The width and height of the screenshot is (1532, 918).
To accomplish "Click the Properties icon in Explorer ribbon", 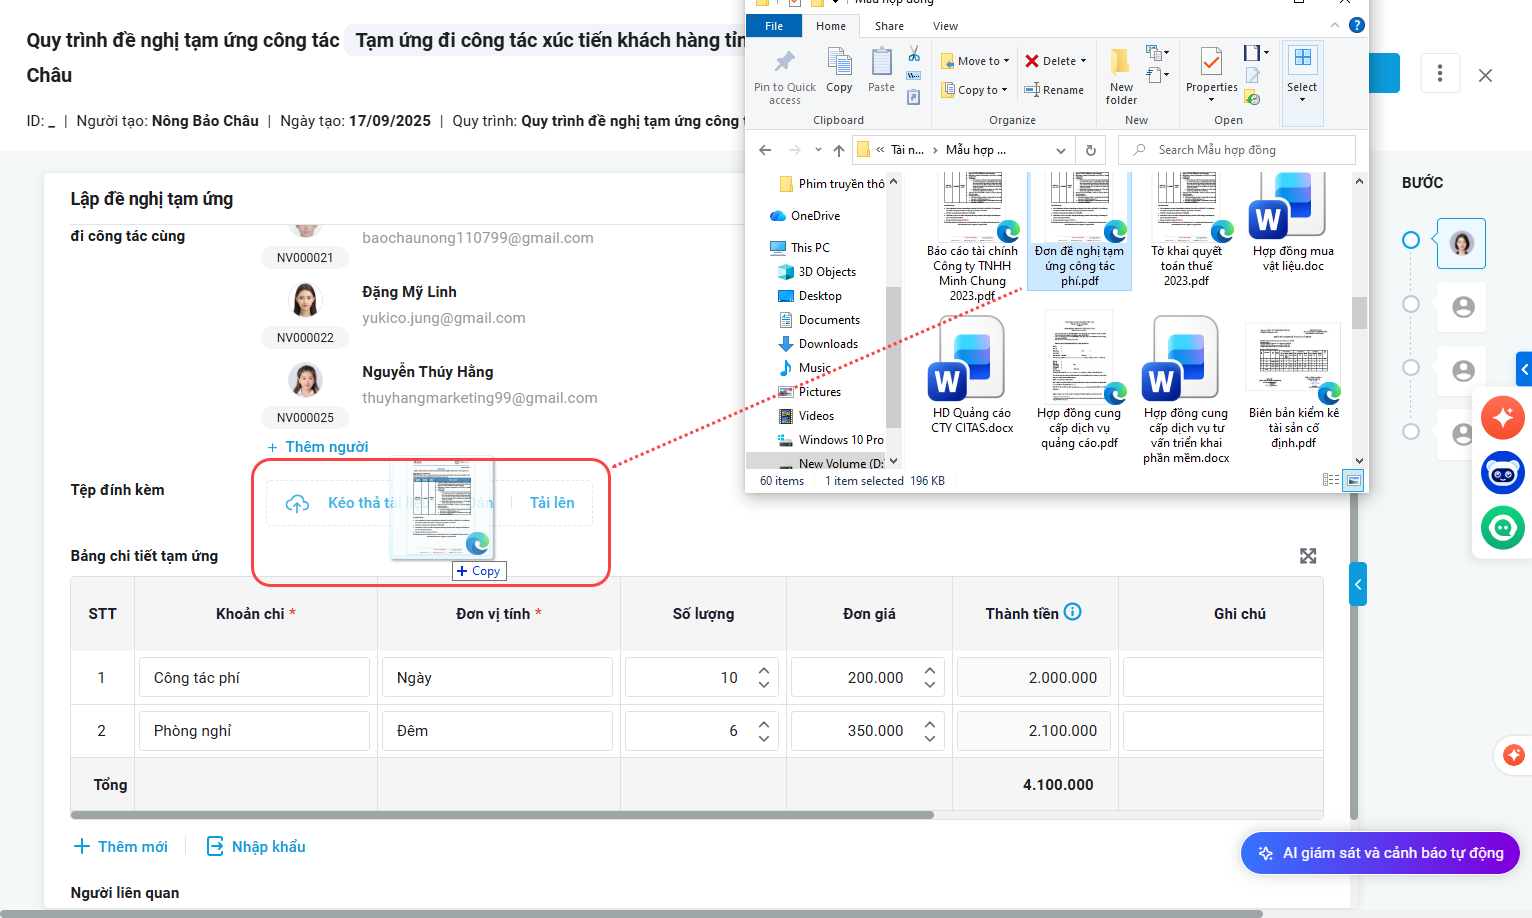I will [x=1211, y=63].
